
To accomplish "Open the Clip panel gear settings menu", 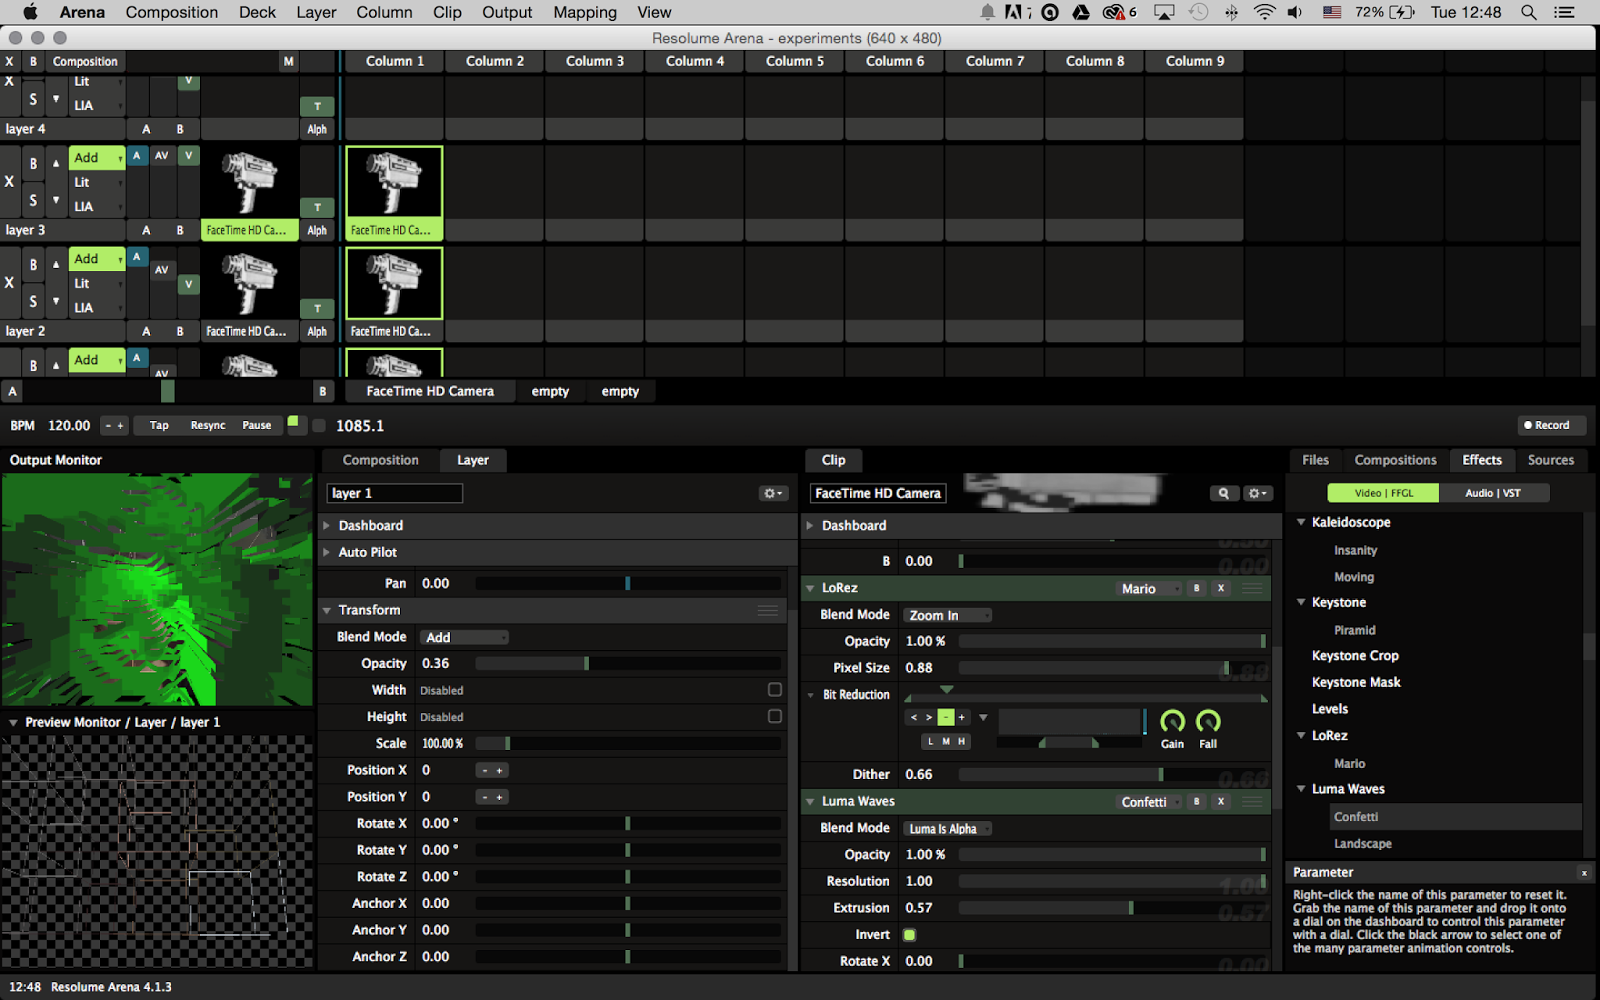I will click(x=1257, y=493).
